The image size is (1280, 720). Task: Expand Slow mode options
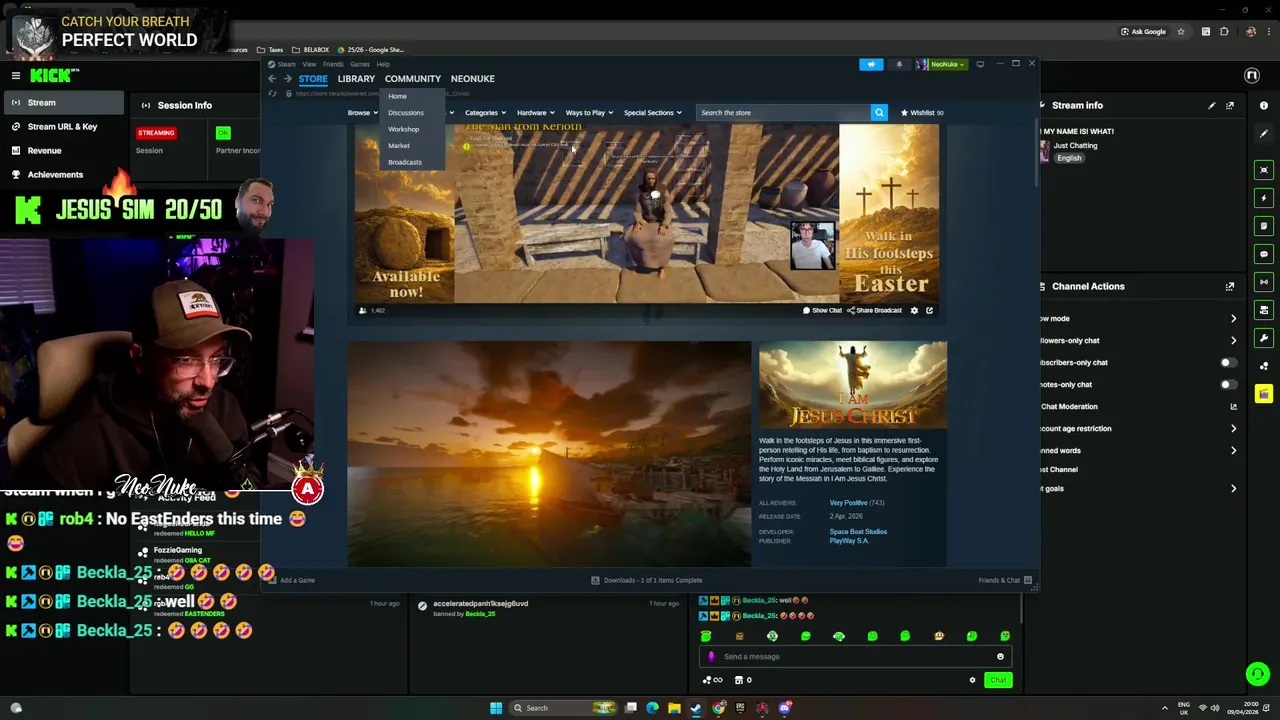[x=1233, y=319]
